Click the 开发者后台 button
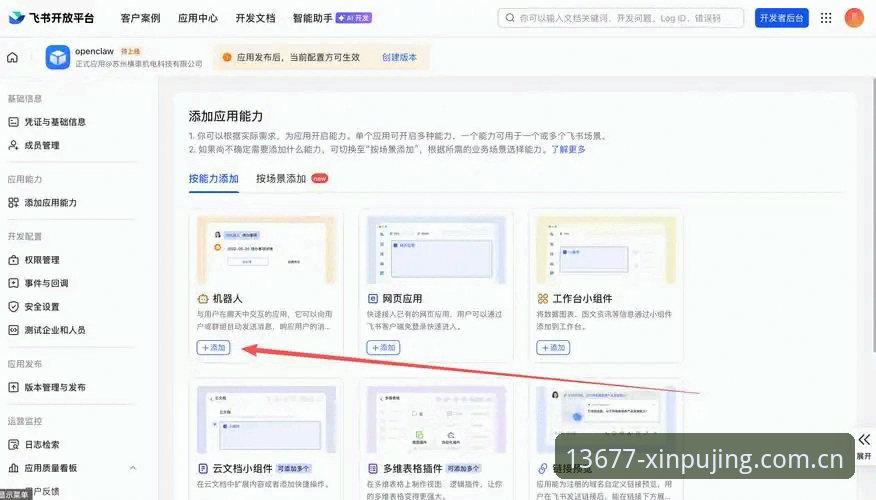876x500 pixels. click(x=782, y=18)
